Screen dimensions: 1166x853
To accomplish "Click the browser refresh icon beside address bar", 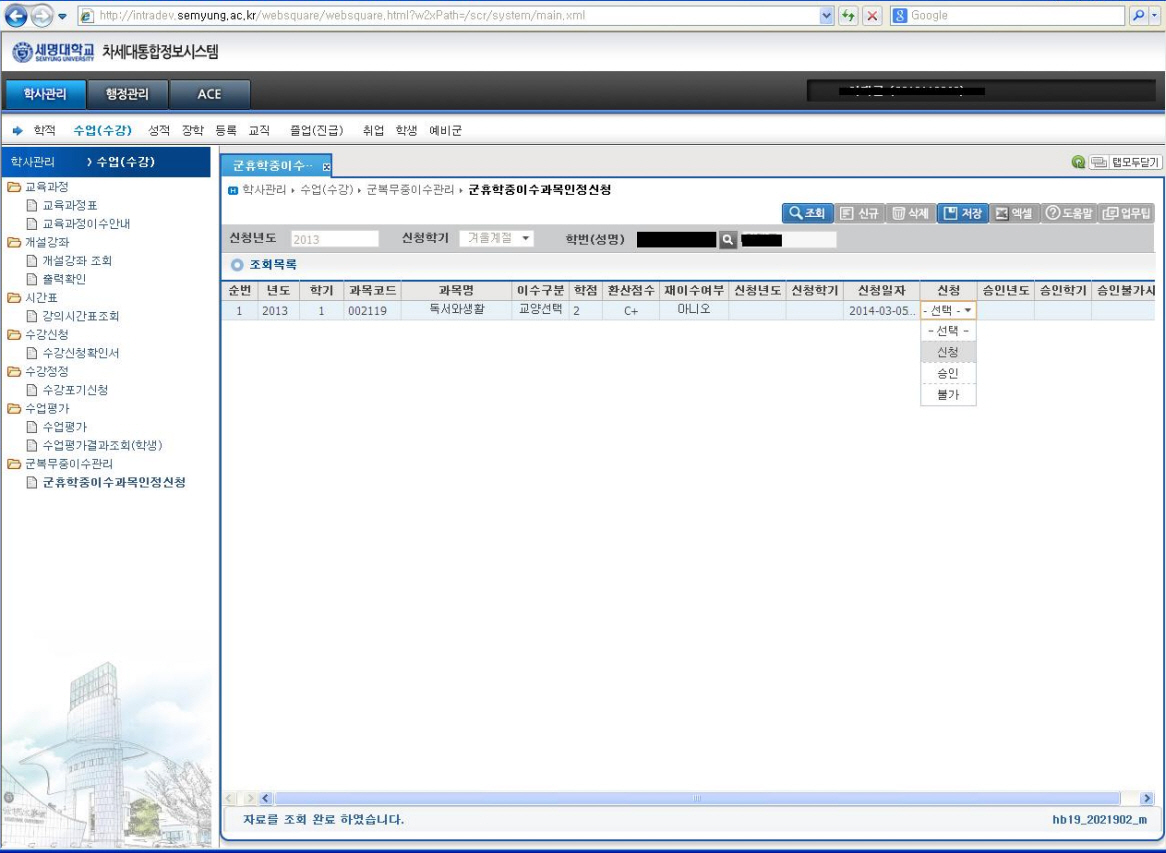I will click(x=848, y=16).
